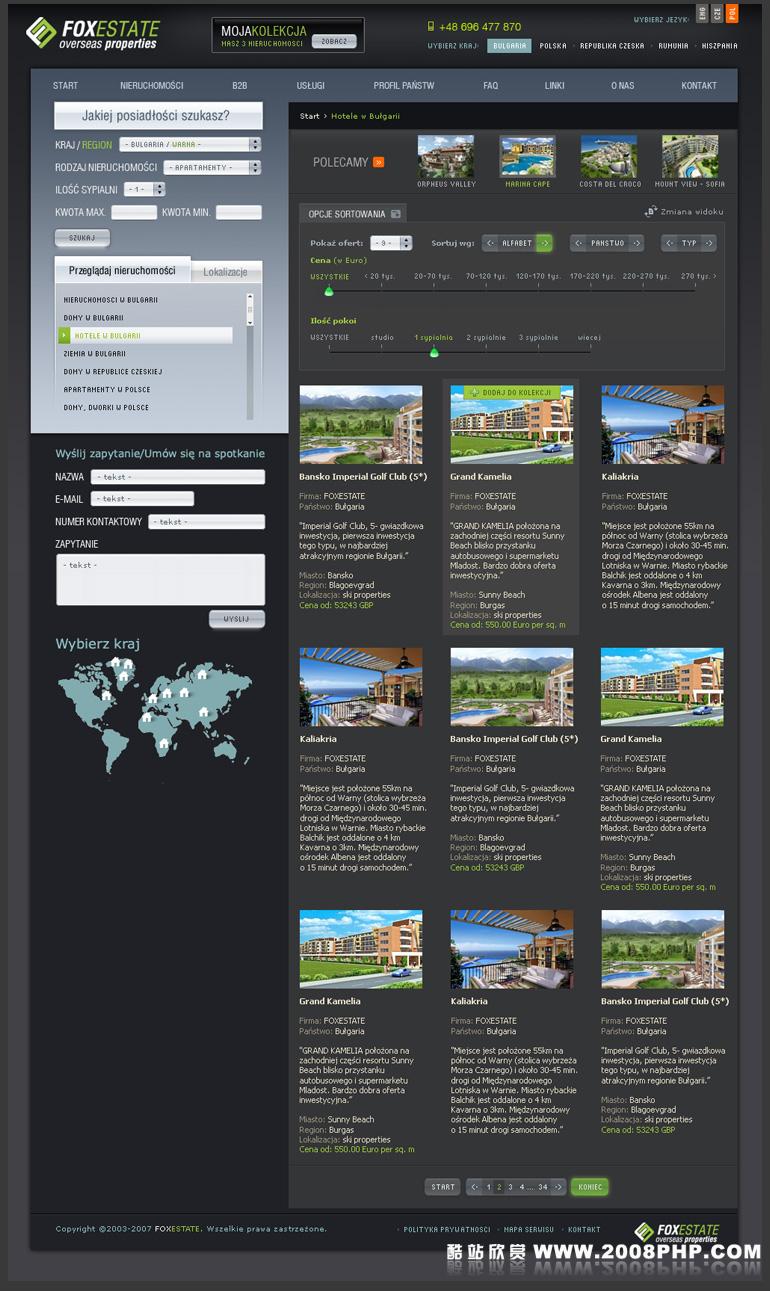This screenshot has width=770, height=1291.
Task: Click the Zmiana widoku view-change icon
Action: click(651, 211)
